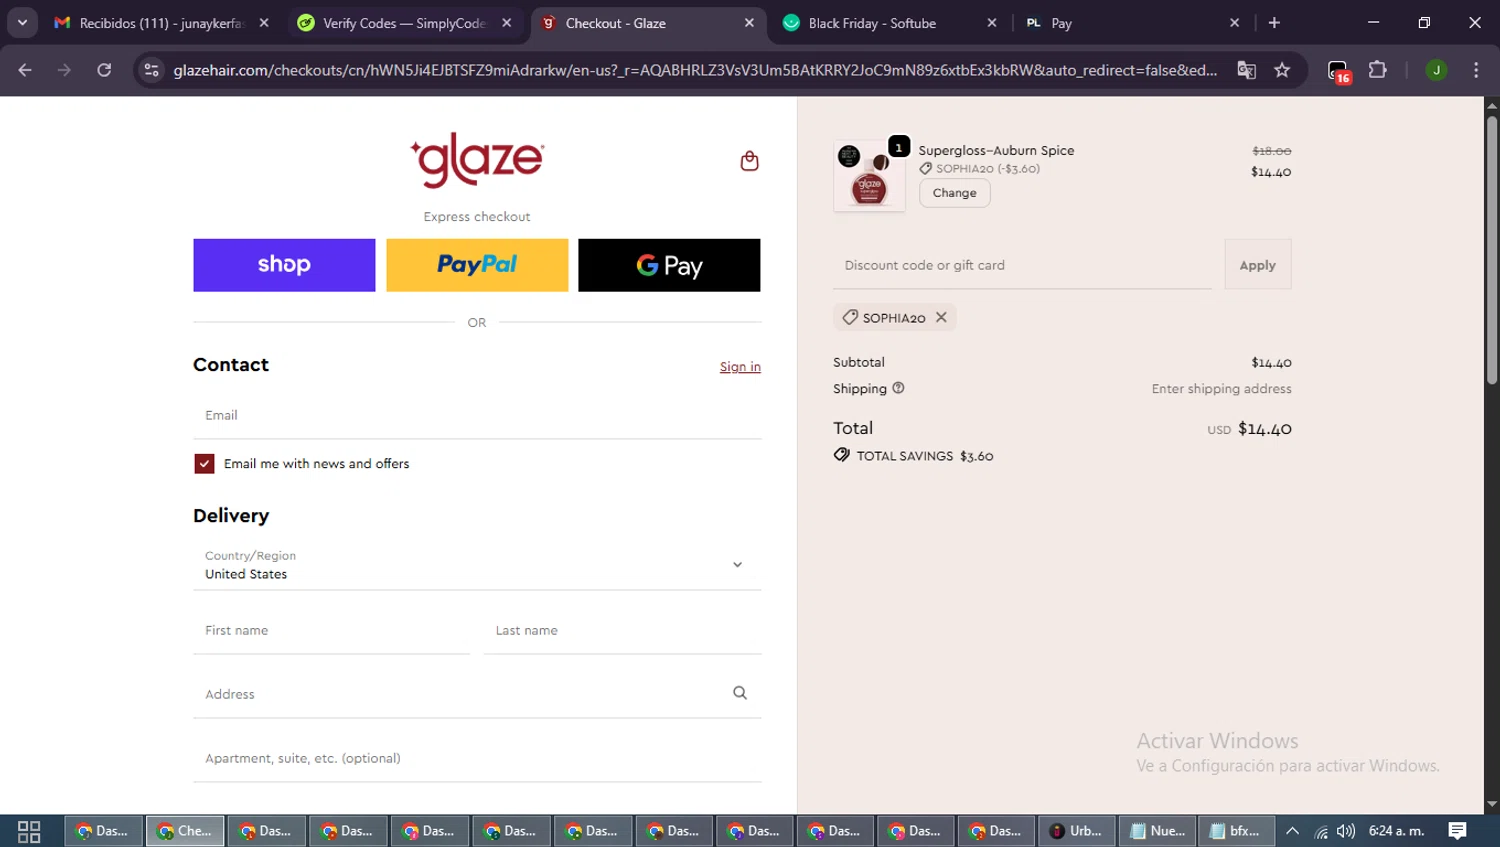
Task: Remove the SOPHIA20 discount code
Action: click(941, 317)
